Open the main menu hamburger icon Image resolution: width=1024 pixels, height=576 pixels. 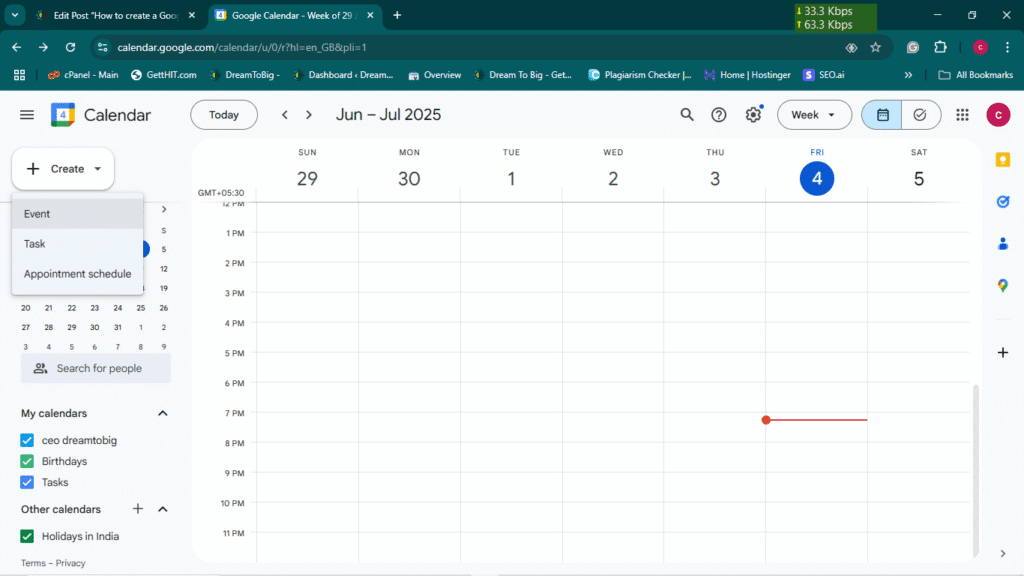click(x=27, y=115)
